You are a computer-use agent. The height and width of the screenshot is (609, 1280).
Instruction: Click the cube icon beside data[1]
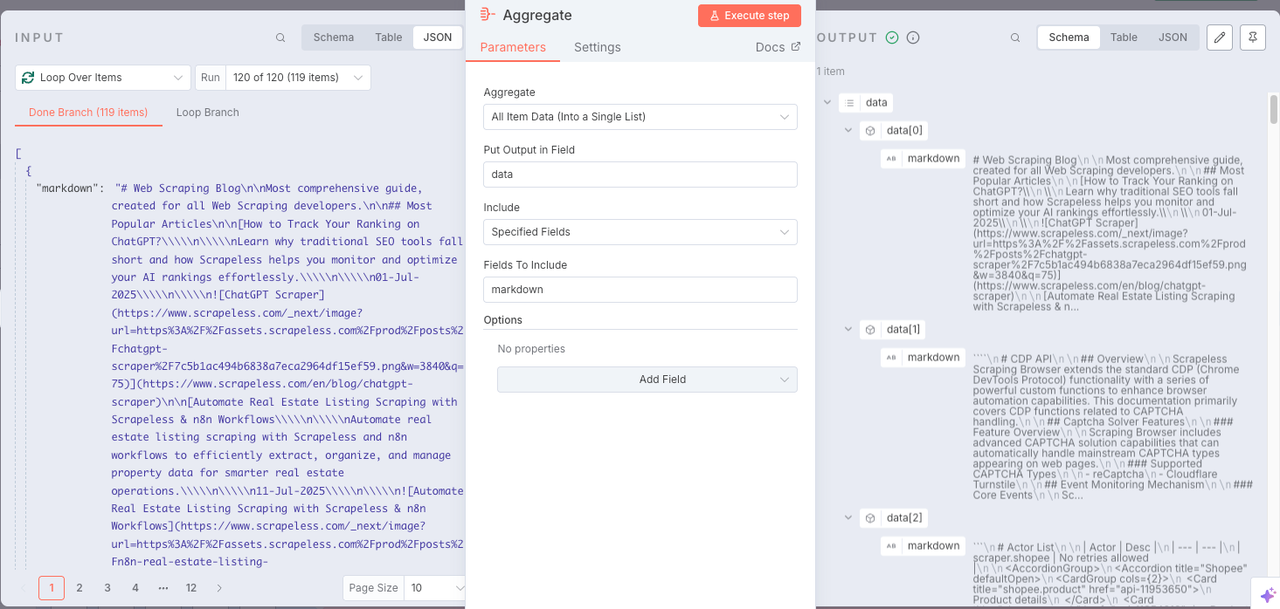click(870, 329)
